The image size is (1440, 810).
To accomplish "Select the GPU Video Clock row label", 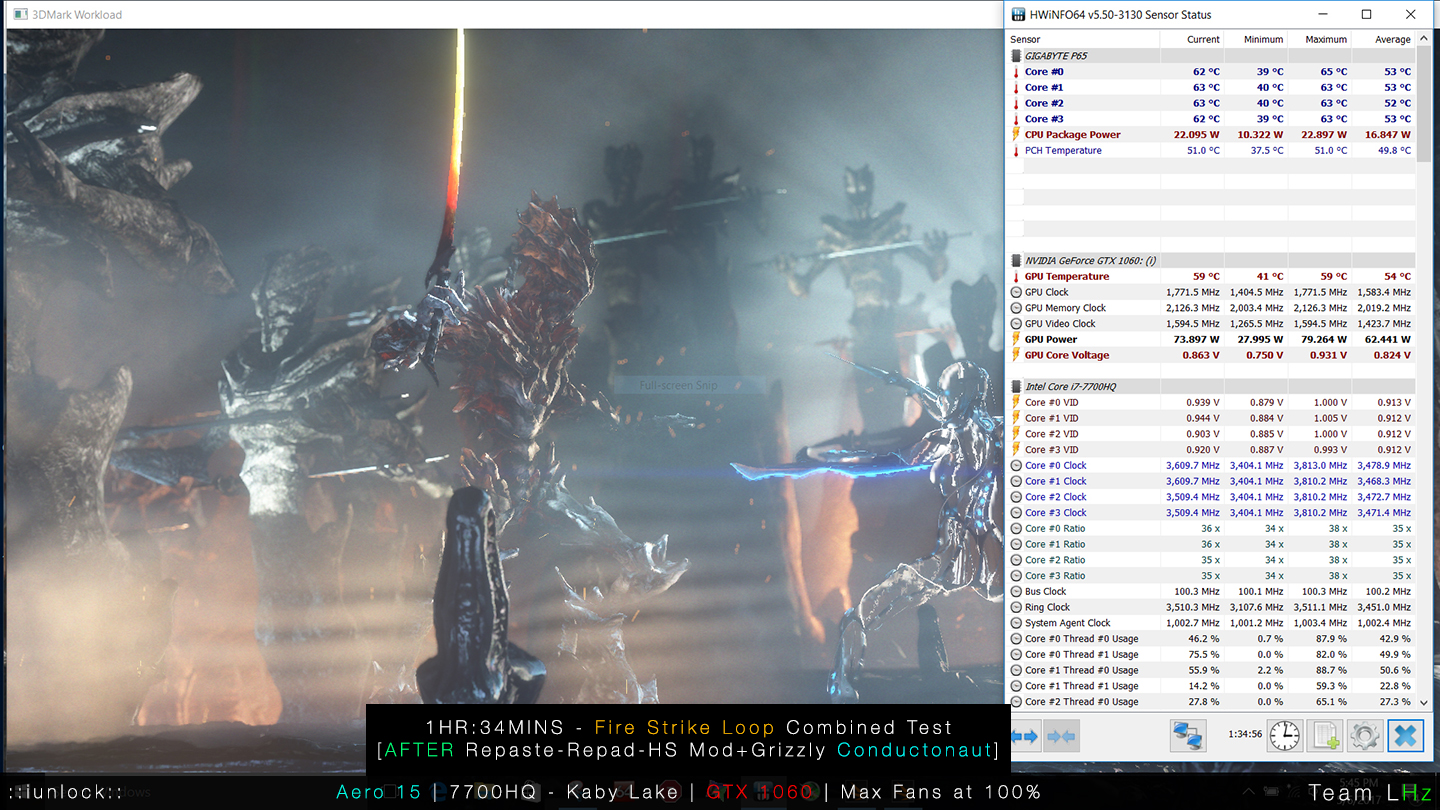I will (x=1060, y=324).
